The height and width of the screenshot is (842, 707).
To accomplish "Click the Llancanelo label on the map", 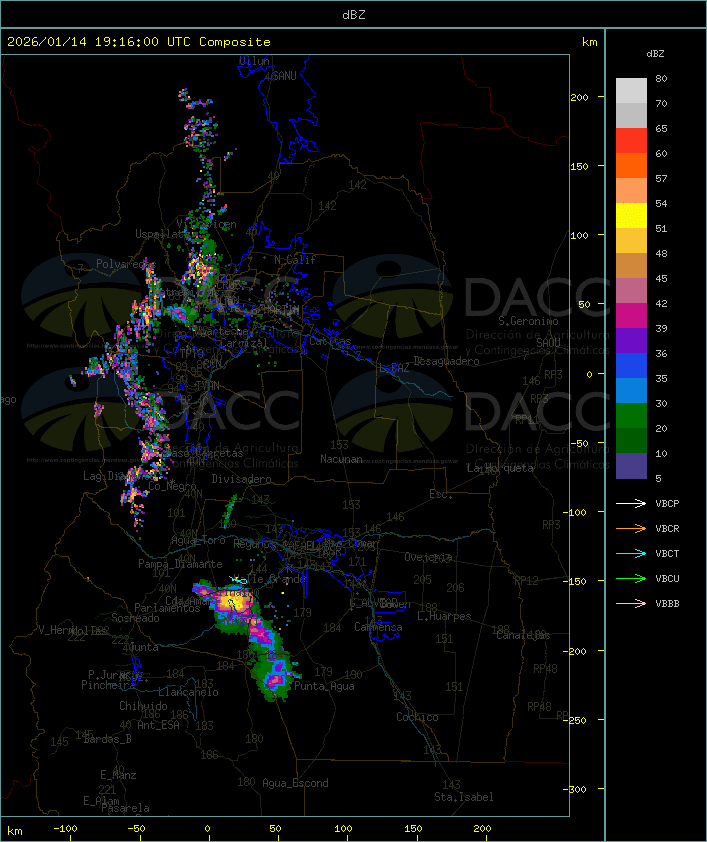I will [x=188, y=692].
